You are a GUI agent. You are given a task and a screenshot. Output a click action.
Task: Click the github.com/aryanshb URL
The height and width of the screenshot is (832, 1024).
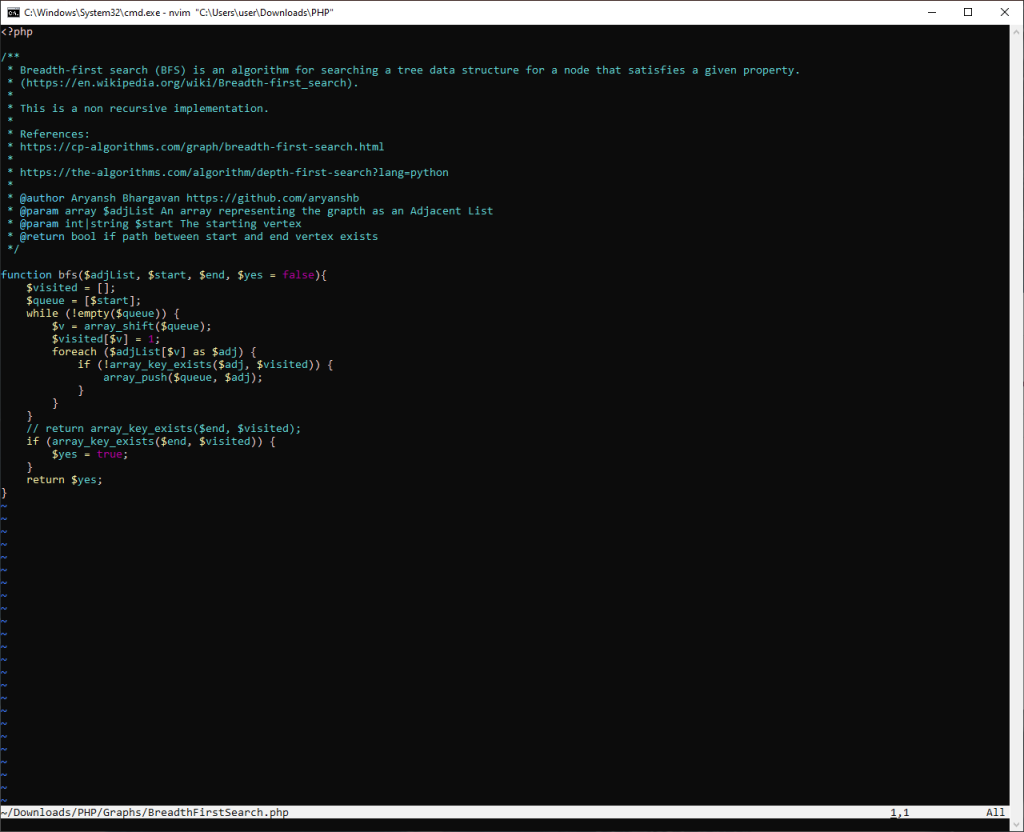(x=272, y=198)
